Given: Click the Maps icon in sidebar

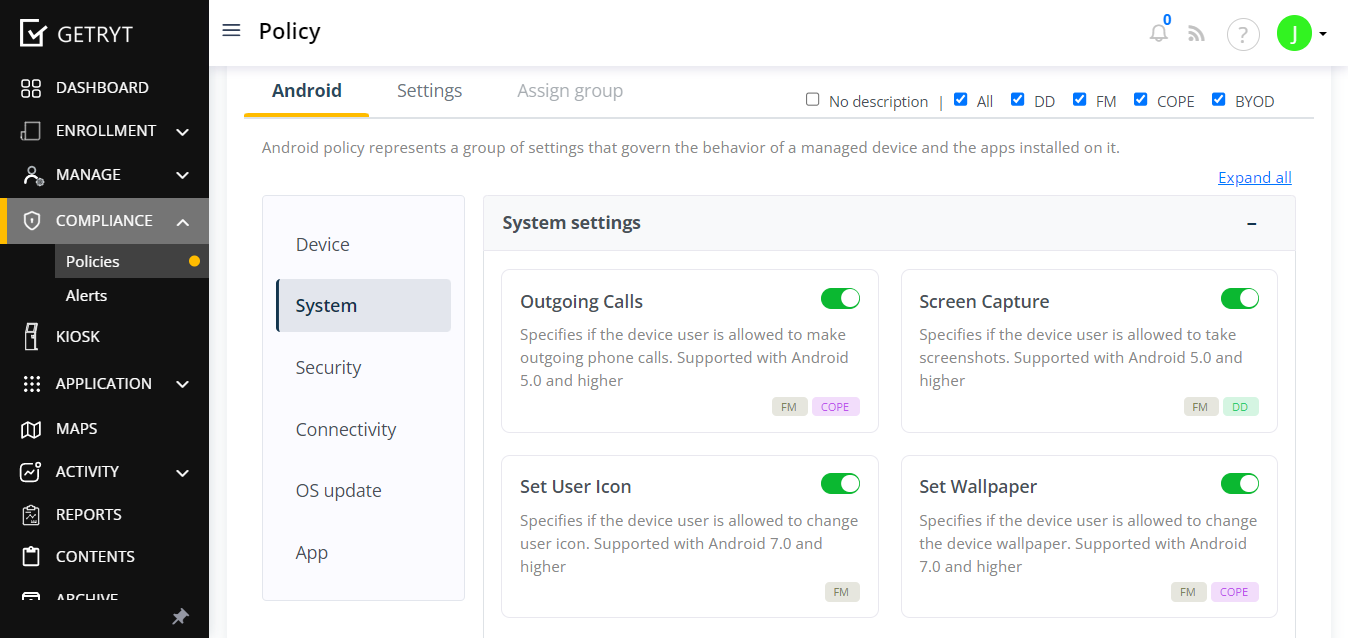Looking at the screenshot, I should pos(31,429).
